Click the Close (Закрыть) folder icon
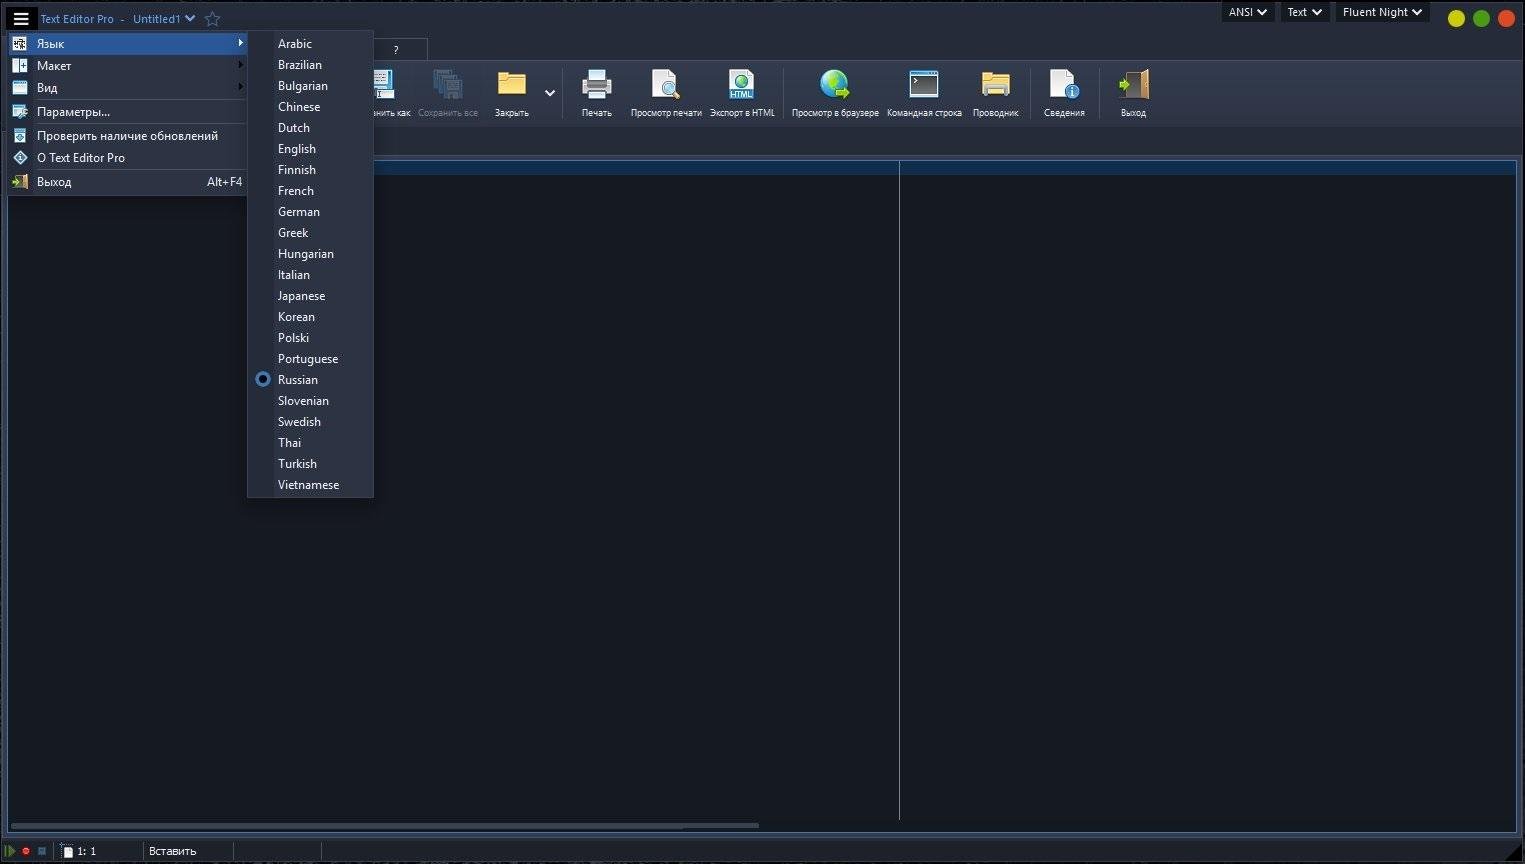Image resolution: width=1525 pixels, height=864 pixels. tap(511, 86)
